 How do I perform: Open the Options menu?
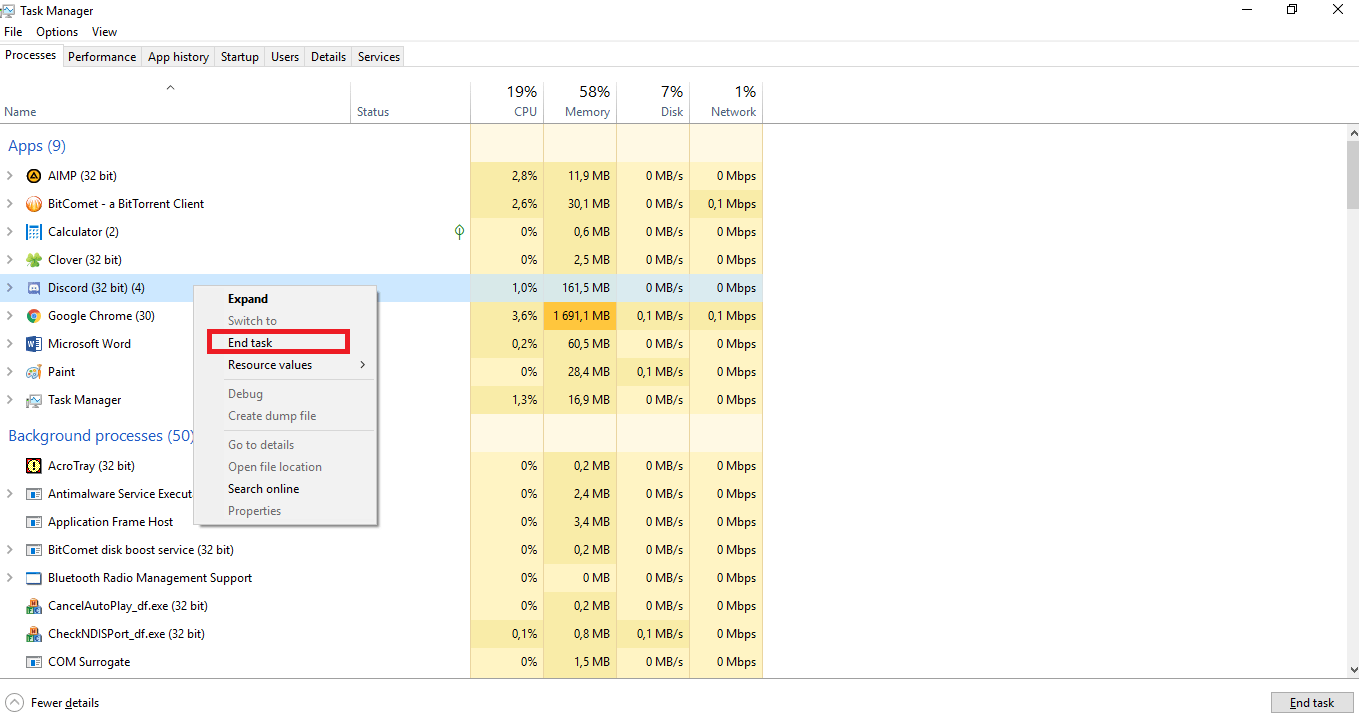click(57, 31)
